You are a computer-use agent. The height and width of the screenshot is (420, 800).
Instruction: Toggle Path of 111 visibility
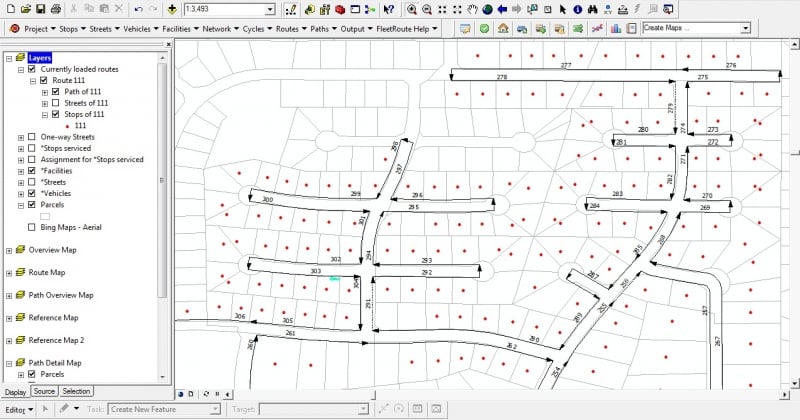(x=56, y=91)
